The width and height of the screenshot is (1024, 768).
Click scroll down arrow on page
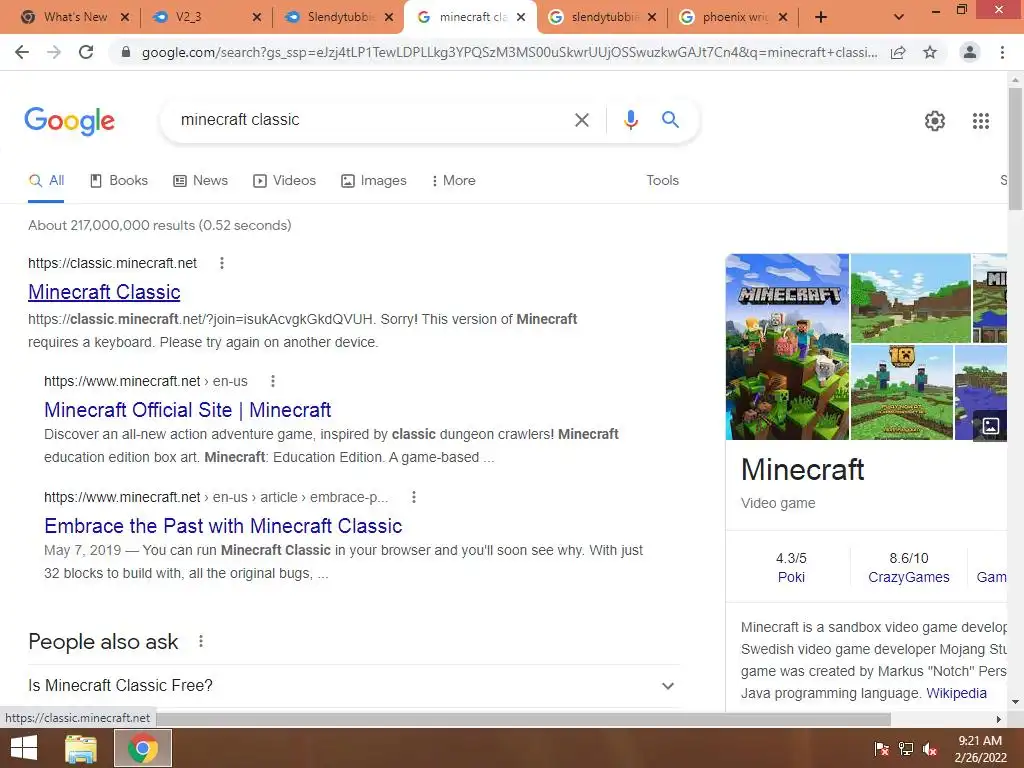(x=1015, y=703)
